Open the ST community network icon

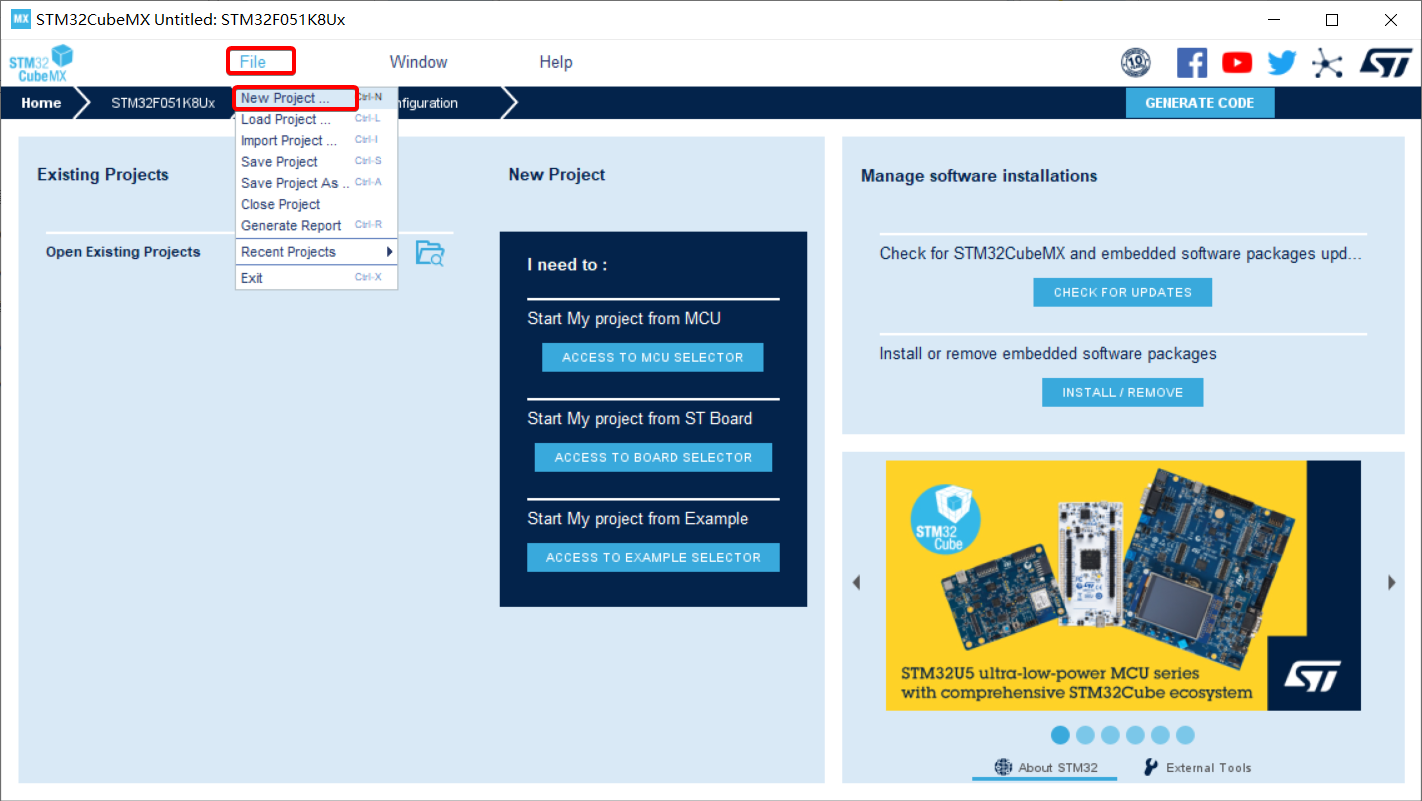click(1327, 63)
